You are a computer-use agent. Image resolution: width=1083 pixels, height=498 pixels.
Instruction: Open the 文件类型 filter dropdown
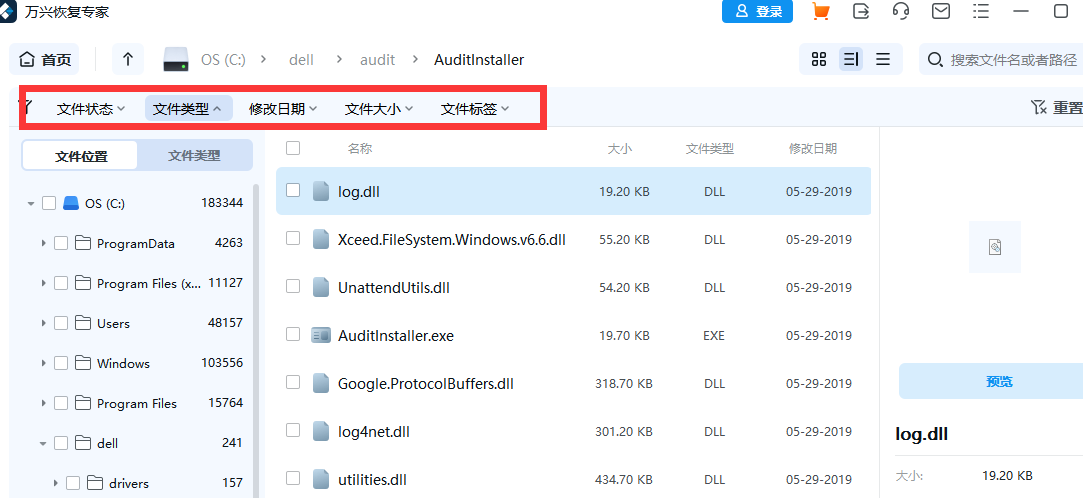pos(189,108)
